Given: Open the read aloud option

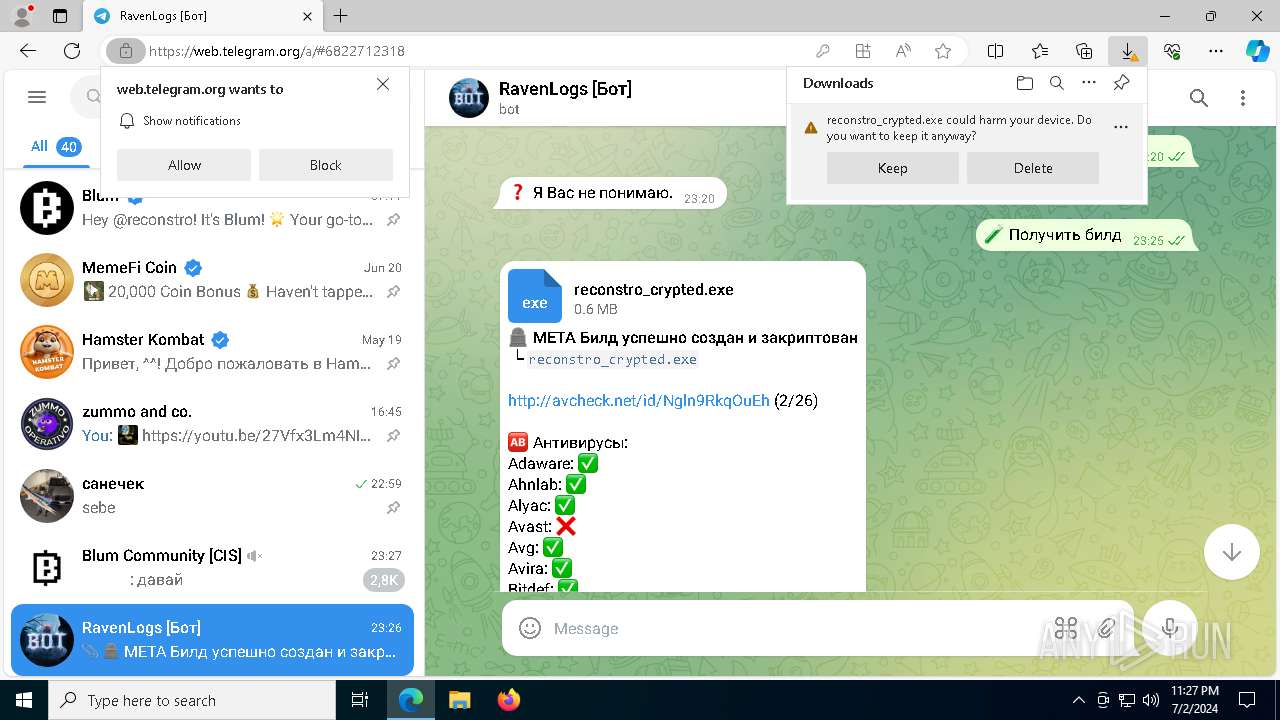Looking at the screenshot, I should click(x=903, y=51).
